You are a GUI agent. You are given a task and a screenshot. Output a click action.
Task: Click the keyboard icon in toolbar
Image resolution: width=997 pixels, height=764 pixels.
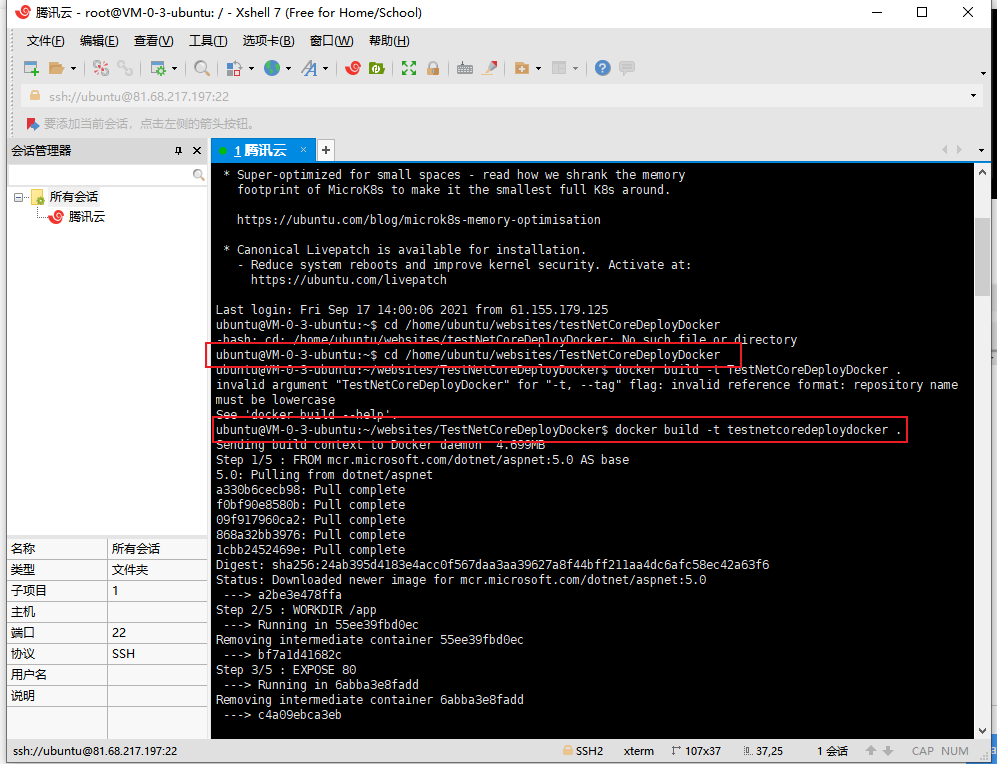pyautogui.click(x=465, y=68)
